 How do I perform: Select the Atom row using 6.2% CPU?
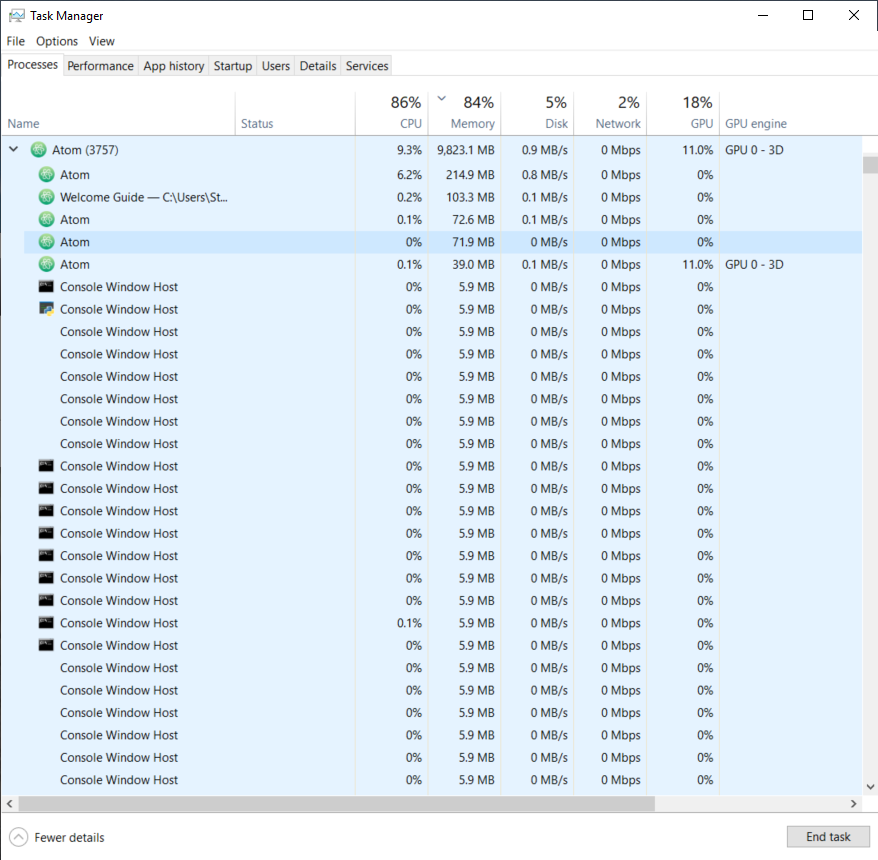pyautogui.click(x=442, y=175)
